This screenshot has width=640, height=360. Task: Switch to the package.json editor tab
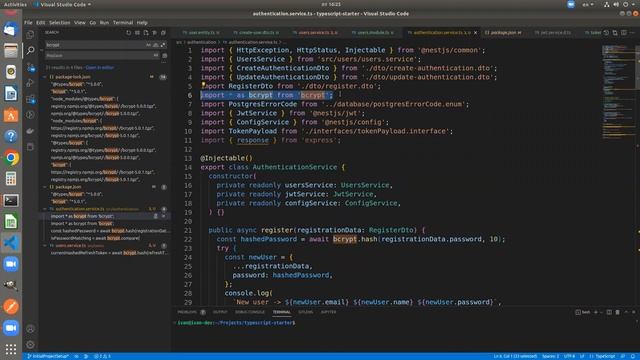coord(505,33)
